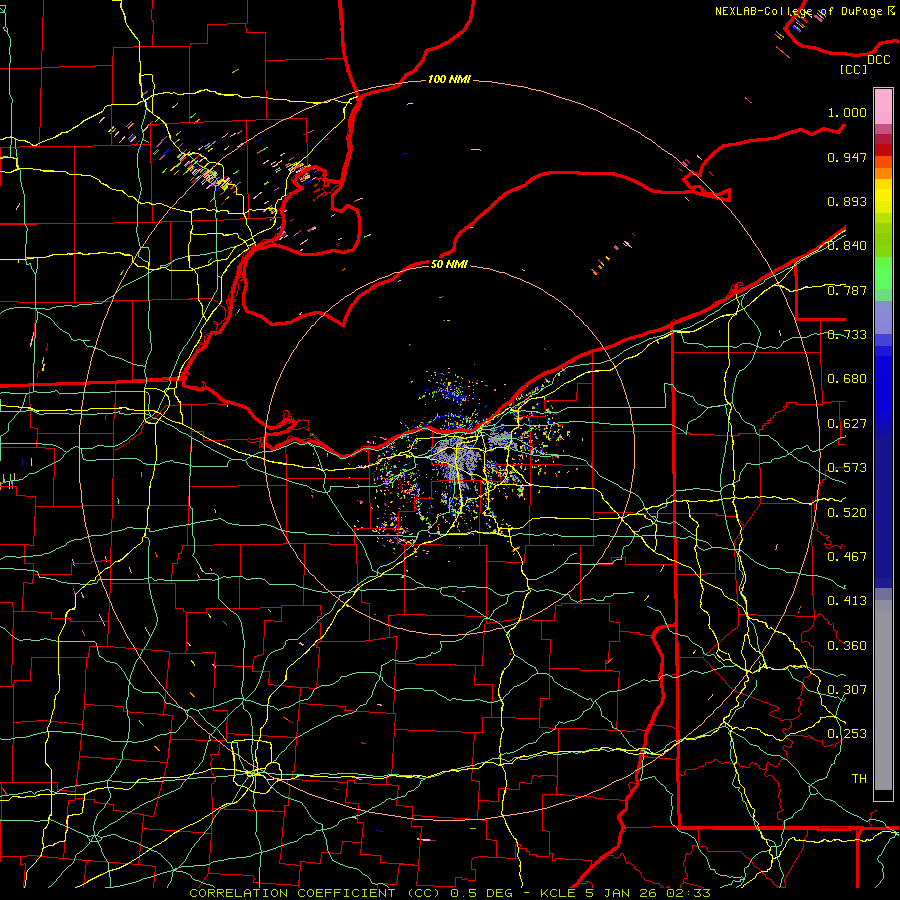Click the 0.893 legend value
This screenshot has height=900, width=900.
pos(847,201)
